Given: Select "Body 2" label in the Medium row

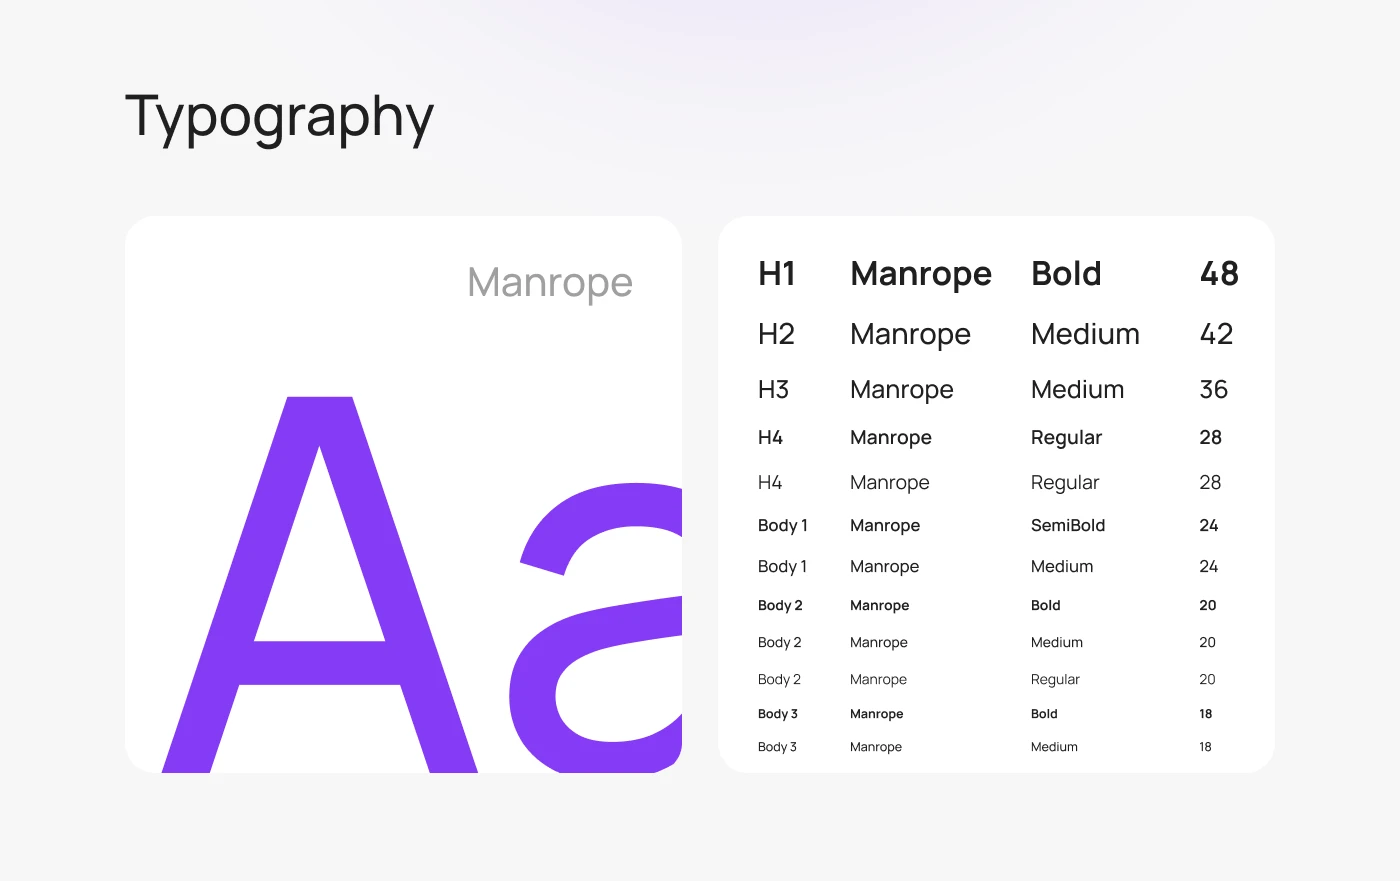Looking at the screenshot, I should [779, 642].
